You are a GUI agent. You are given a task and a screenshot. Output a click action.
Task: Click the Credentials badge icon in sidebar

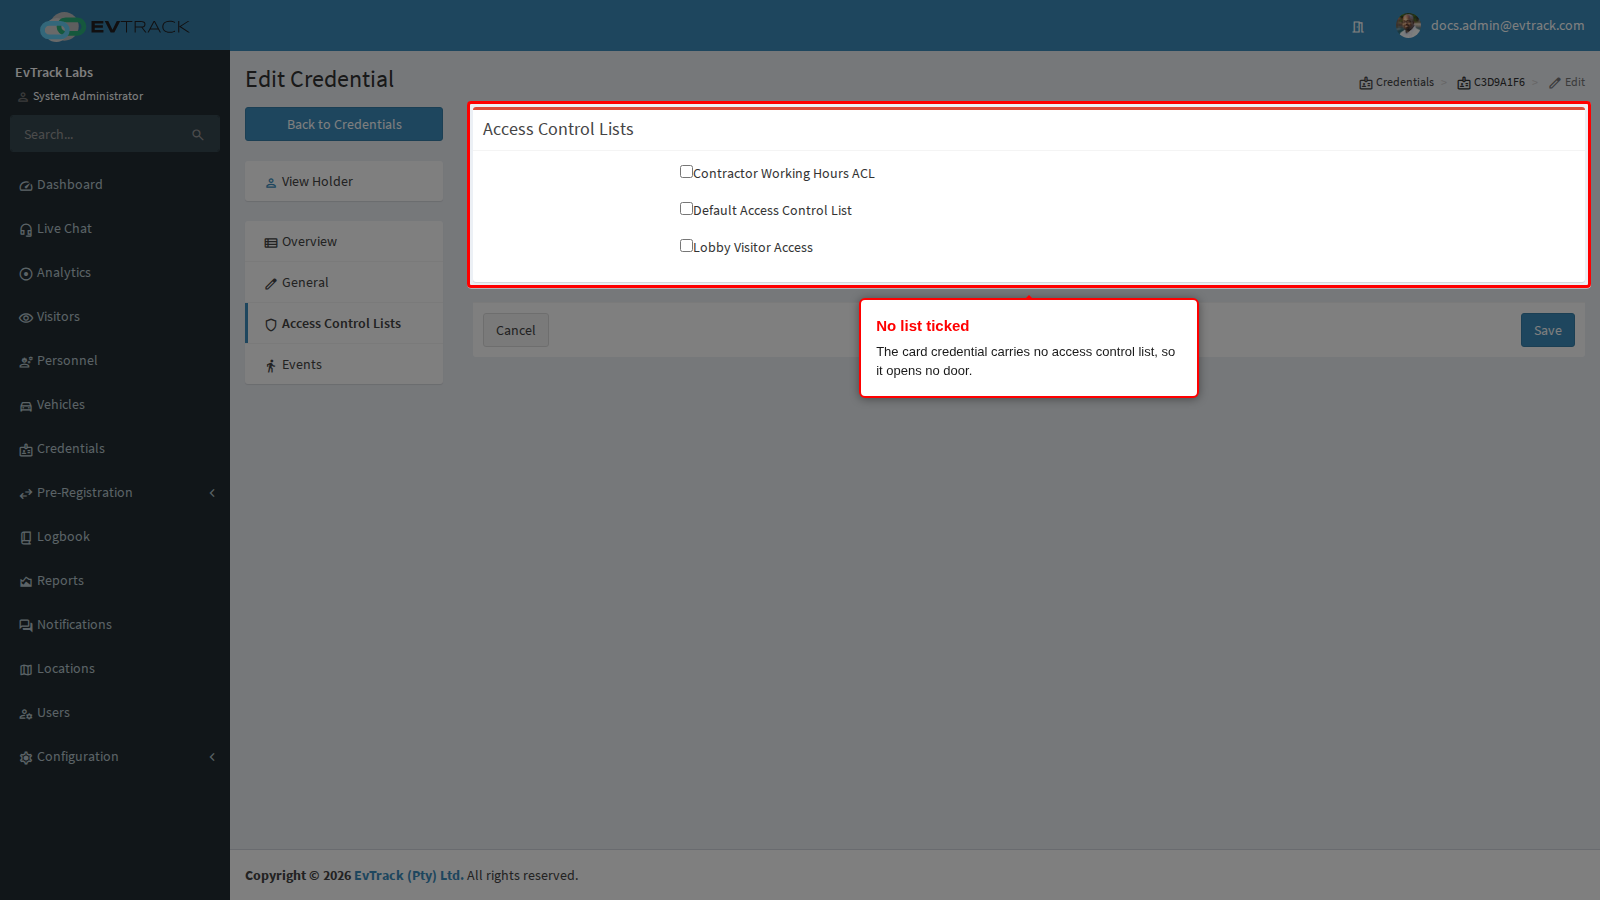[26, 450]
